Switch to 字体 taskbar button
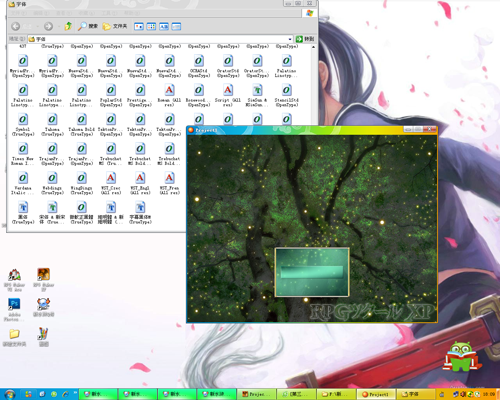This screenshot has height=400, width=500. [x=416, y=394]
